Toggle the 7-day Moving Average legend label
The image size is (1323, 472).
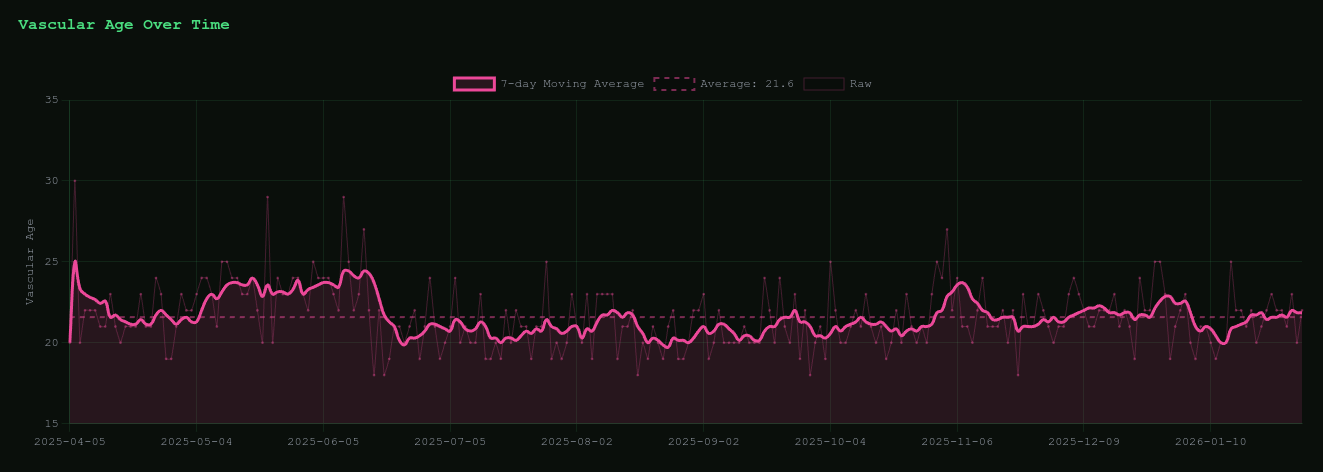click(572, 84)
